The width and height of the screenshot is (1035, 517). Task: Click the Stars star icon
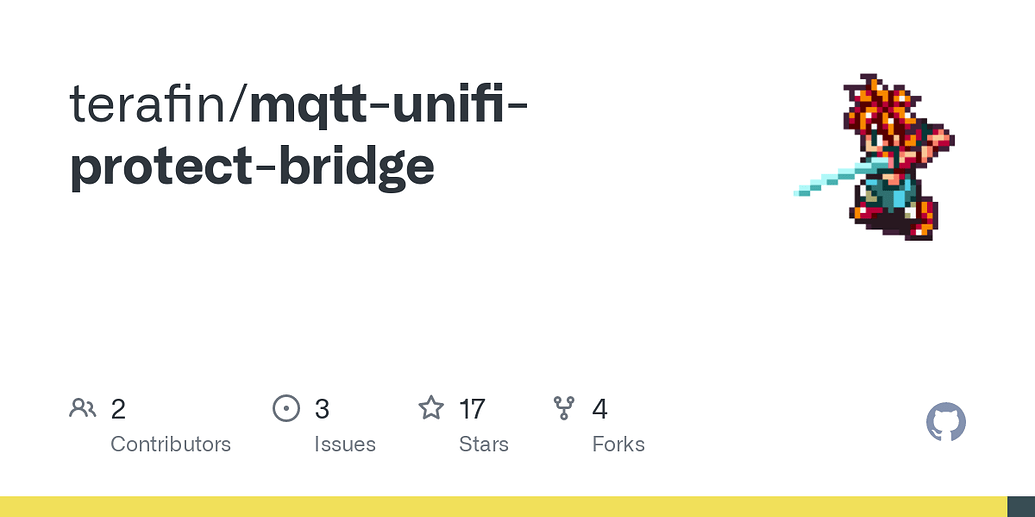431,408
